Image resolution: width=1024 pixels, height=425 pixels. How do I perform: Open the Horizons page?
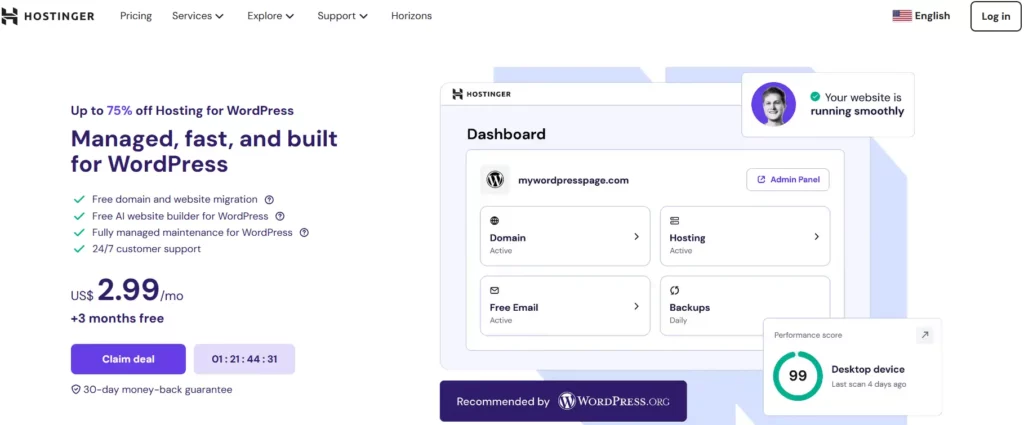coord(411,16)
